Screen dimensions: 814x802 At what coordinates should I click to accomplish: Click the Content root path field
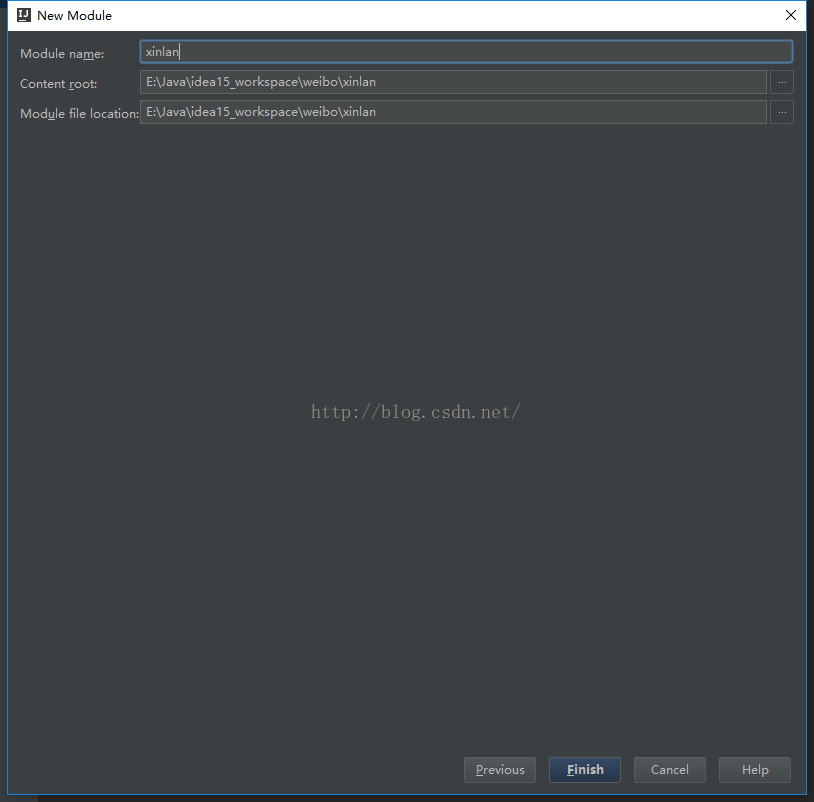pos(453,82)
